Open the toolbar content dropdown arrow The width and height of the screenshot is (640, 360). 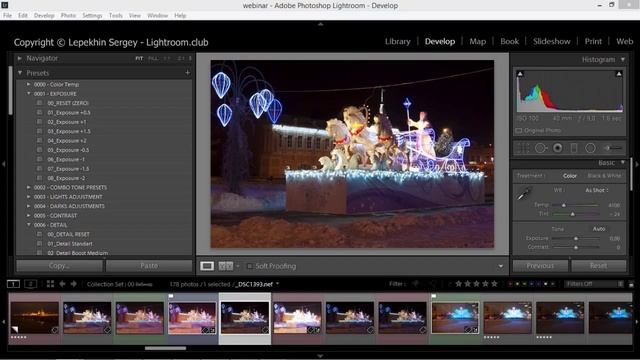pos(501,266)
